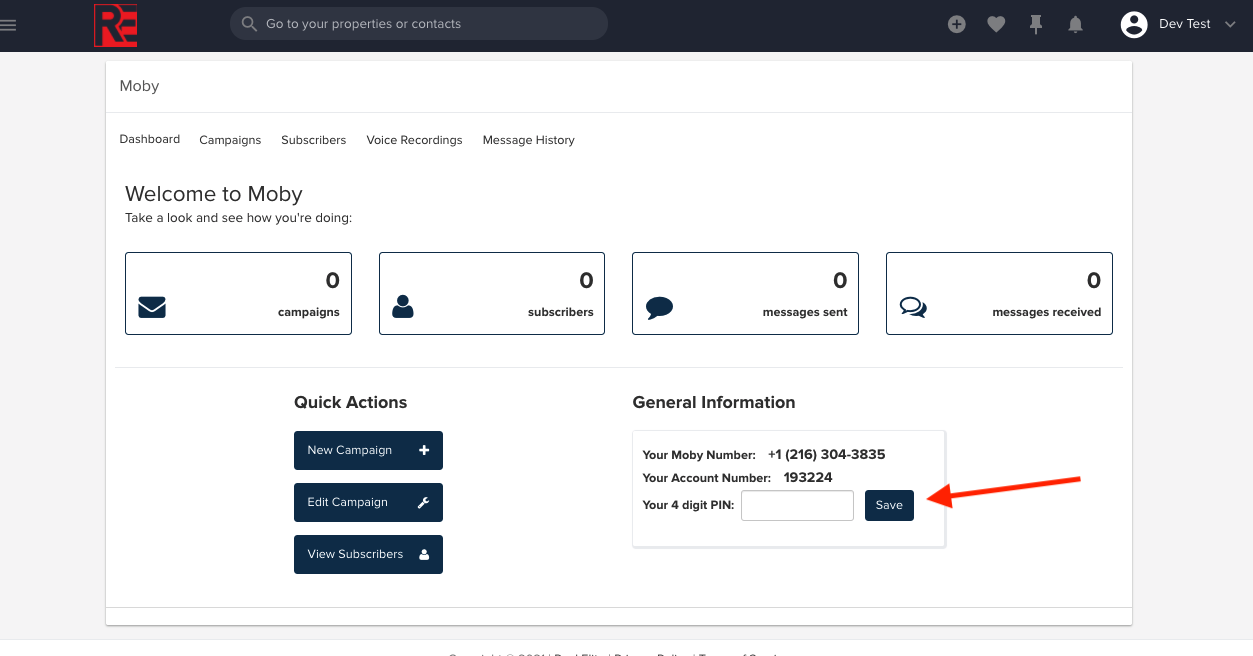This screenshot has width=1253, height=656.
Task: Click the Welcome to Moby heading
Action: [214, 194]
